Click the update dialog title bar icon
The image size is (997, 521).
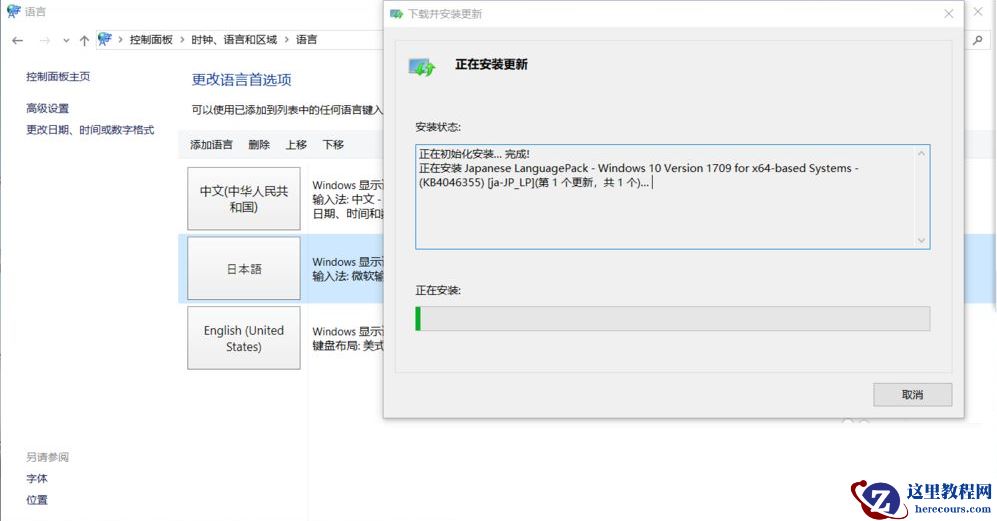397,13
